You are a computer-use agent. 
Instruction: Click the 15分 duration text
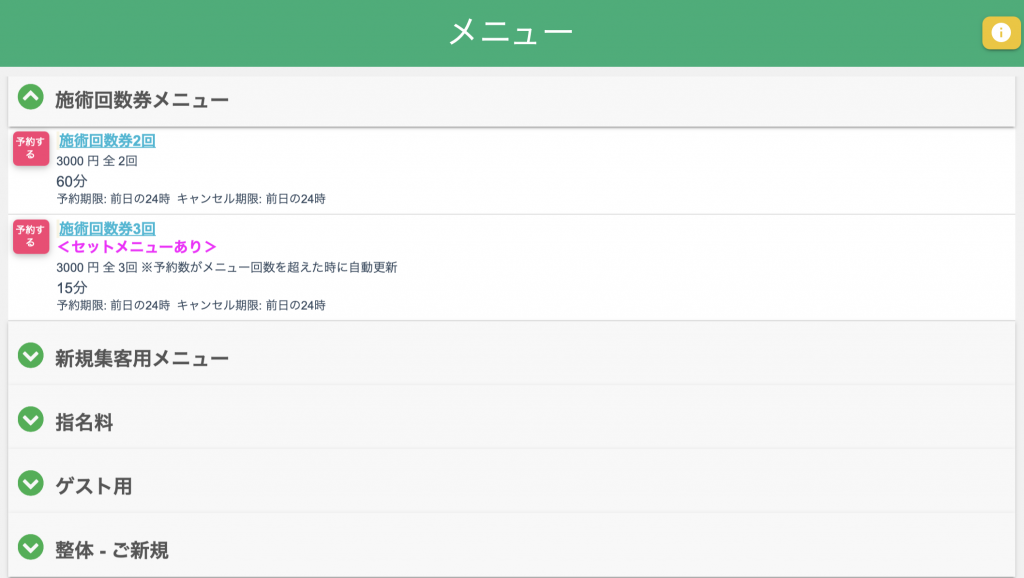click(72, 287)
